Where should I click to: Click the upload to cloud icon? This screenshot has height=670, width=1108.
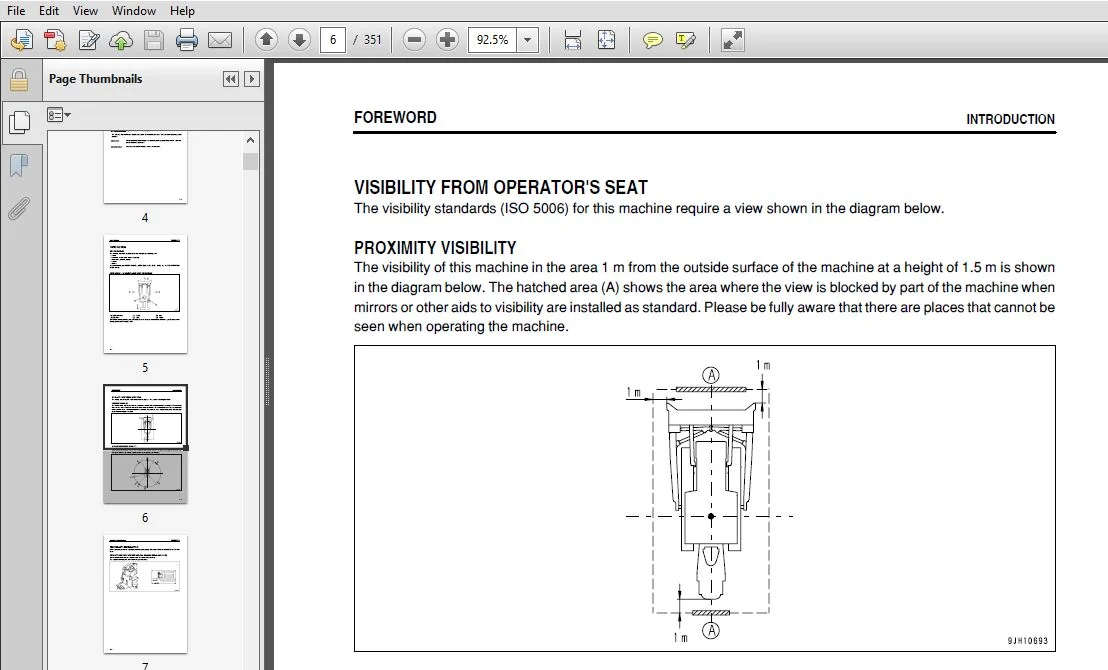click(x=121, y=40)
